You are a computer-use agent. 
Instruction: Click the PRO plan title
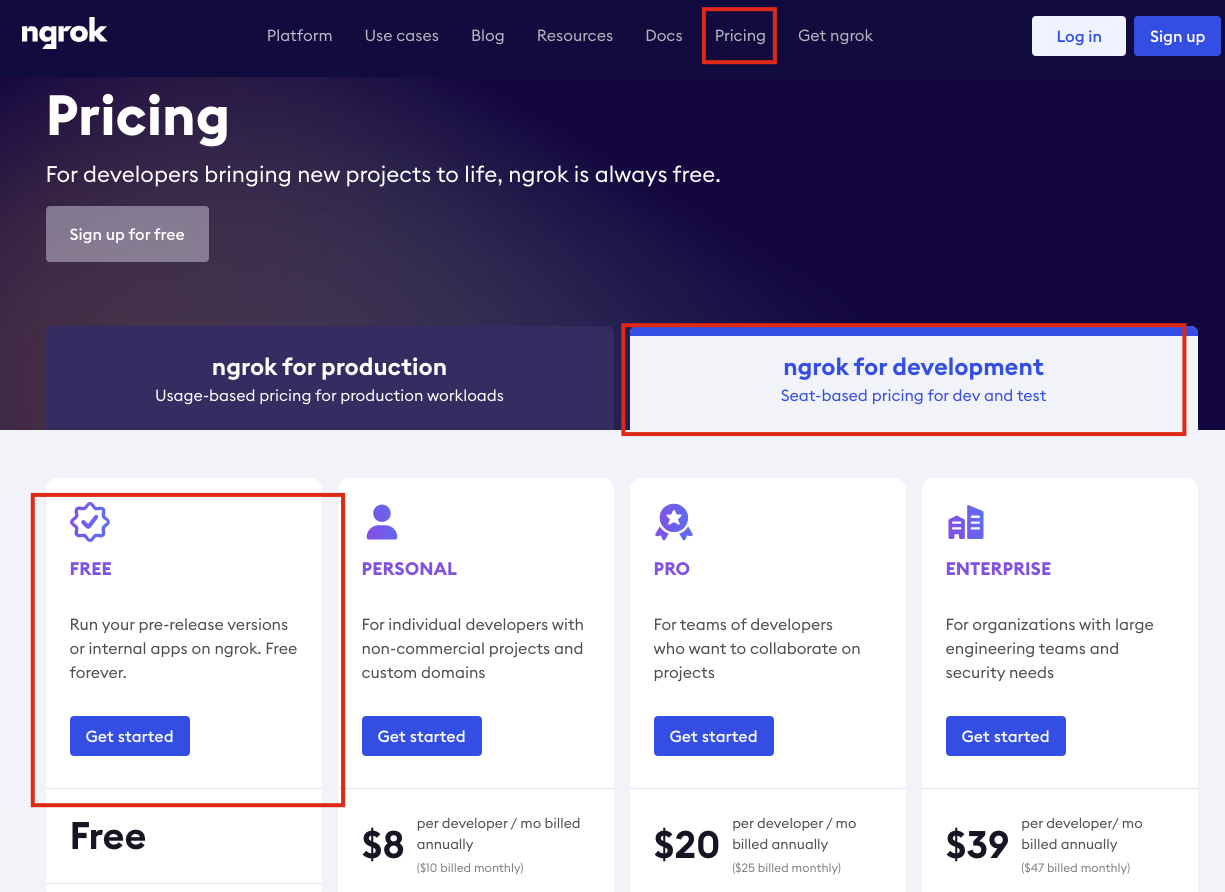[672, 568]
